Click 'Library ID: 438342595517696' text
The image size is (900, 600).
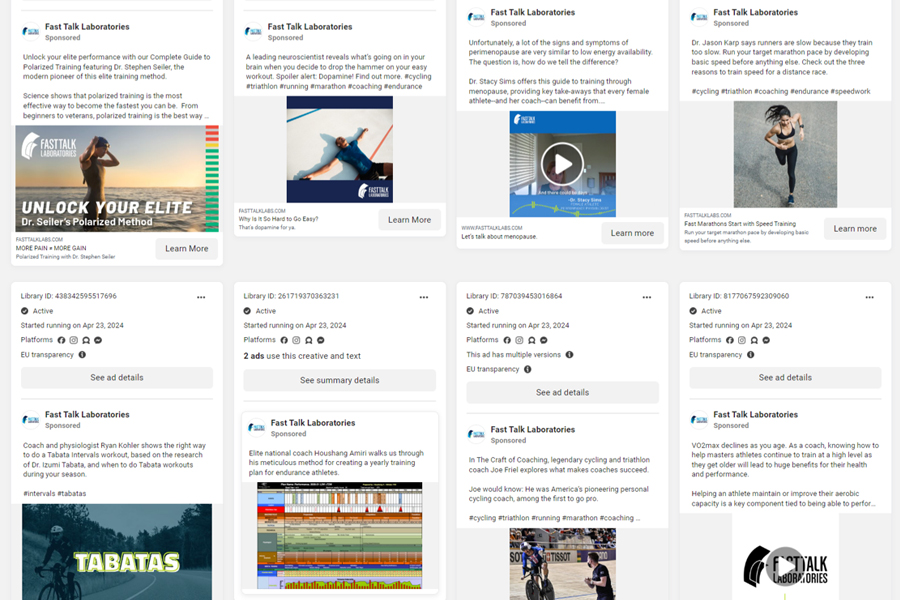click(68, 296)
